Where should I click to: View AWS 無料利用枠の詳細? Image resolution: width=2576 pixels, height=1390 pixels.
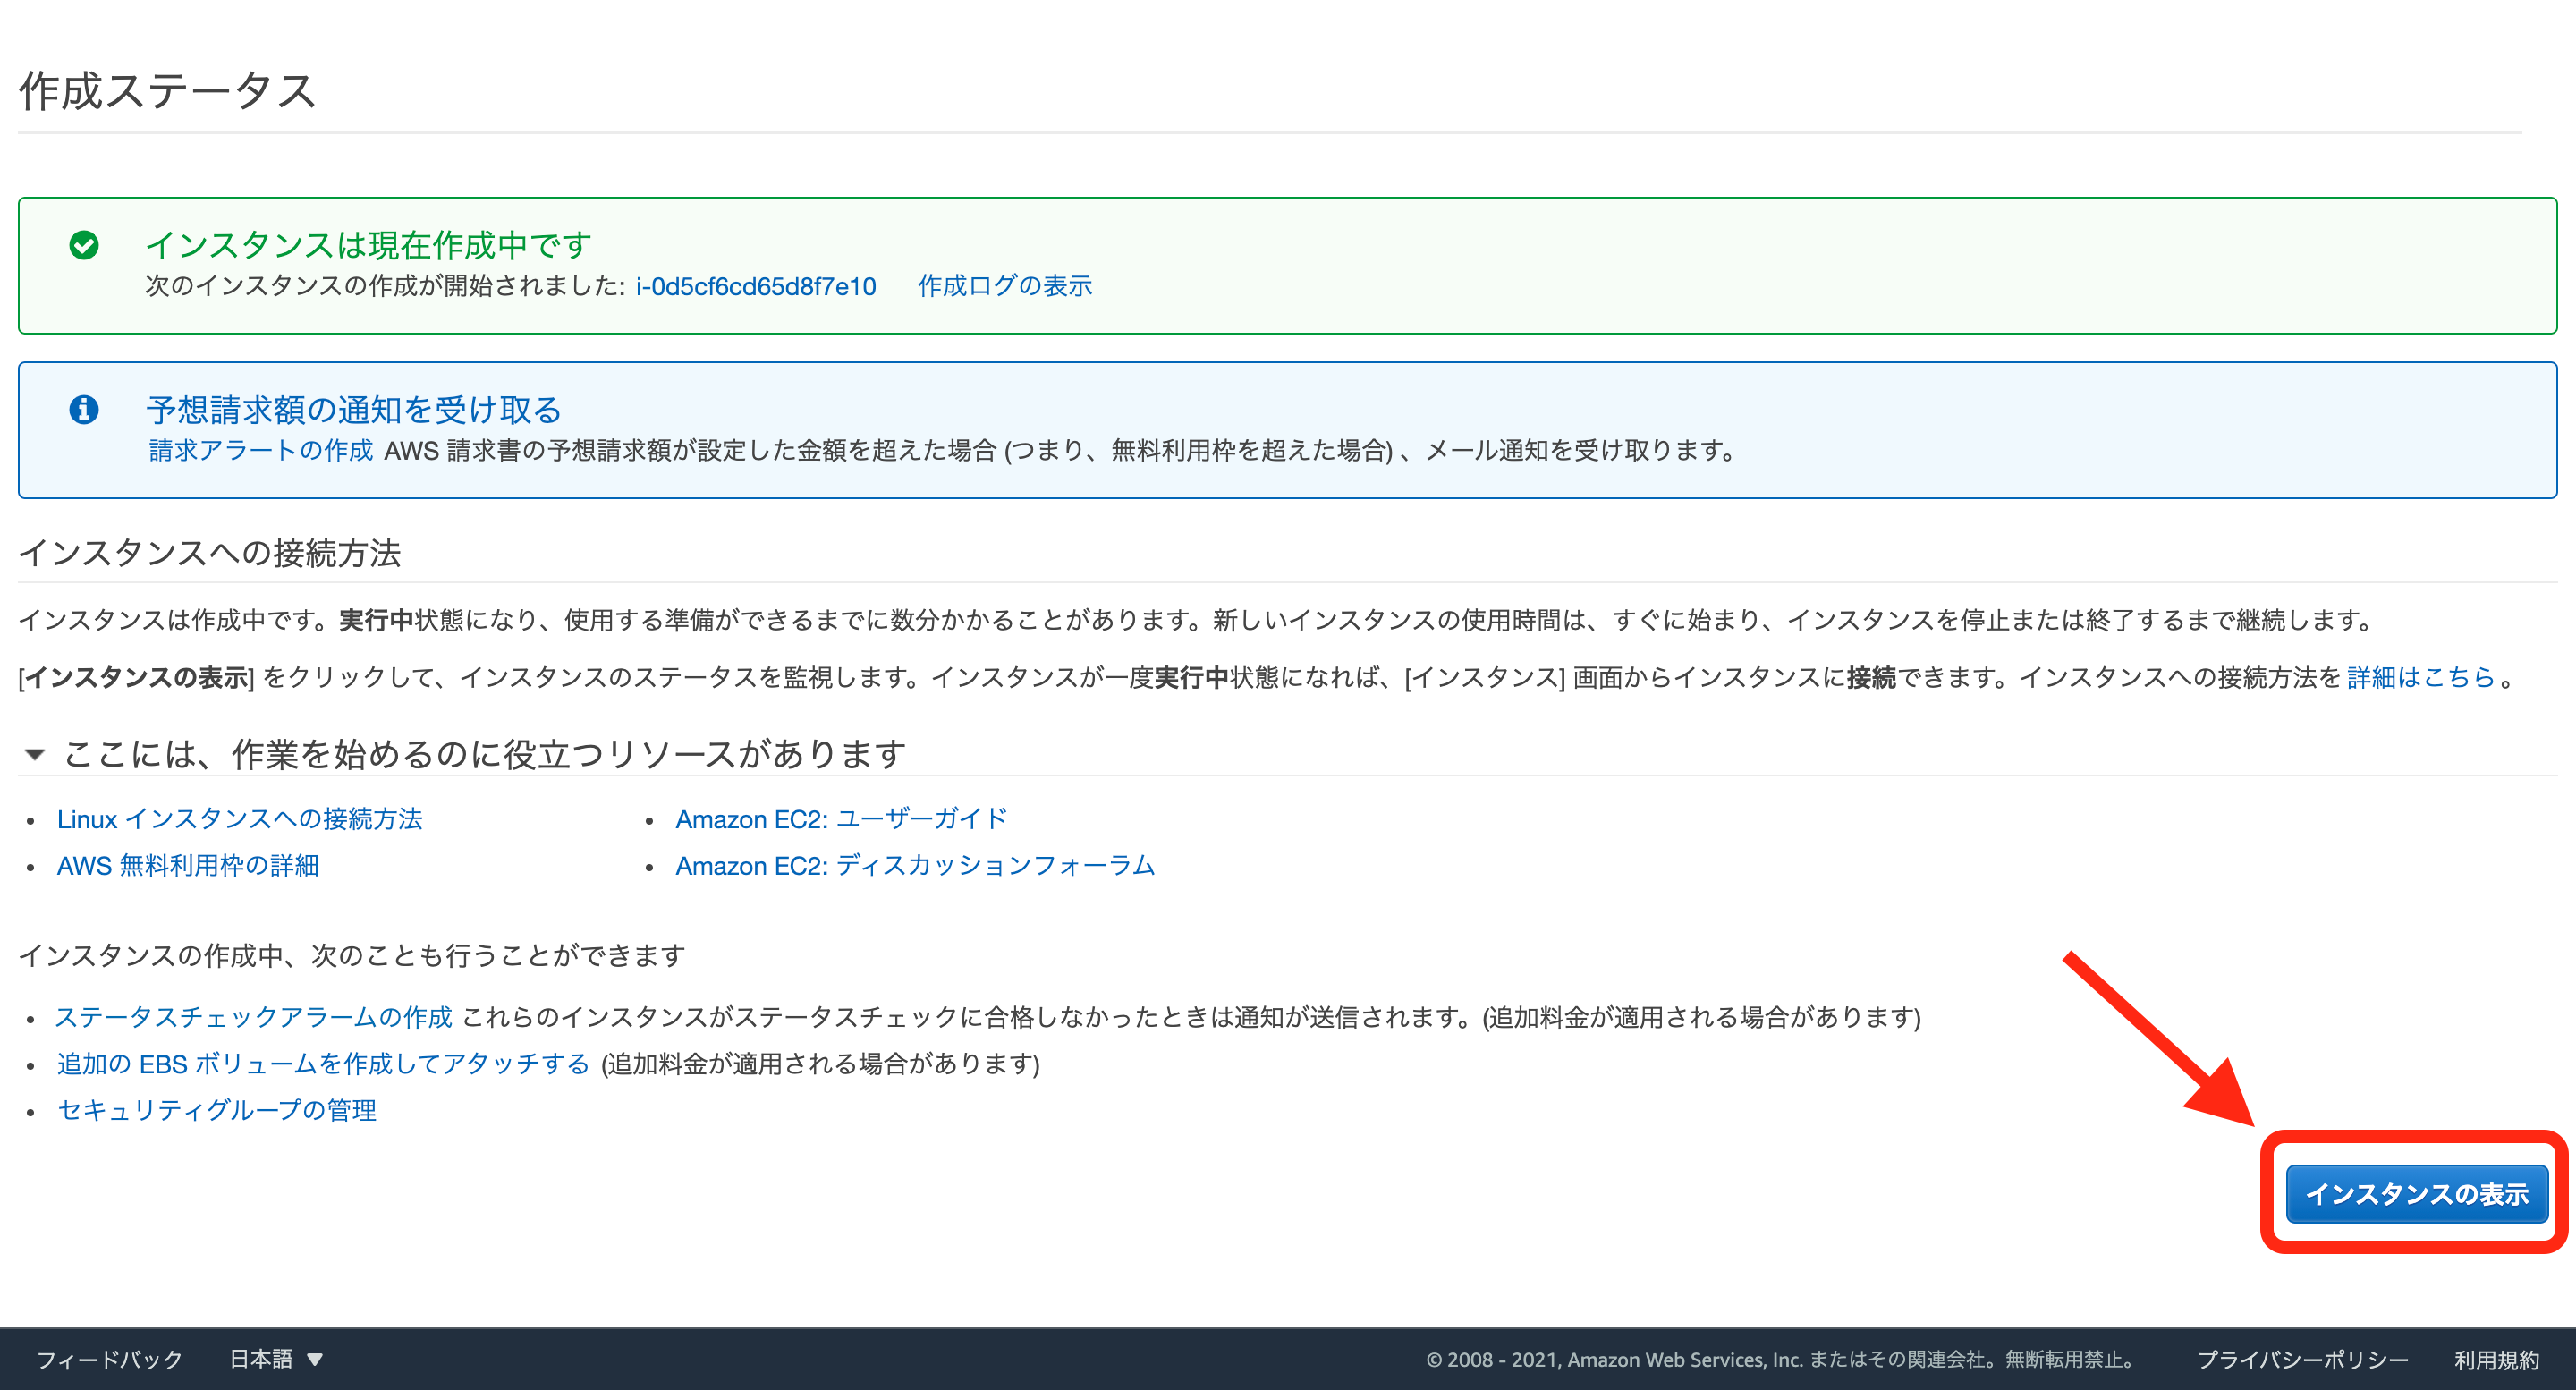pyautogui.click(x=188, y=866)
